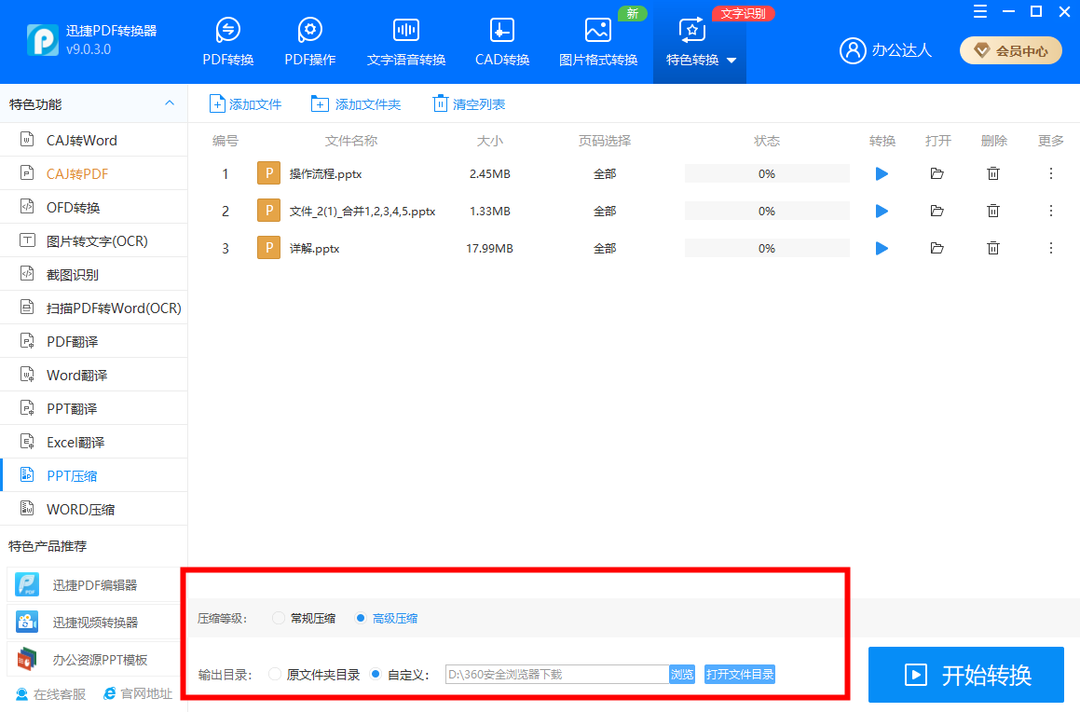Select the 自定义 output option
The width and height of the screenshot is (1080, 712).
(374, 674)
